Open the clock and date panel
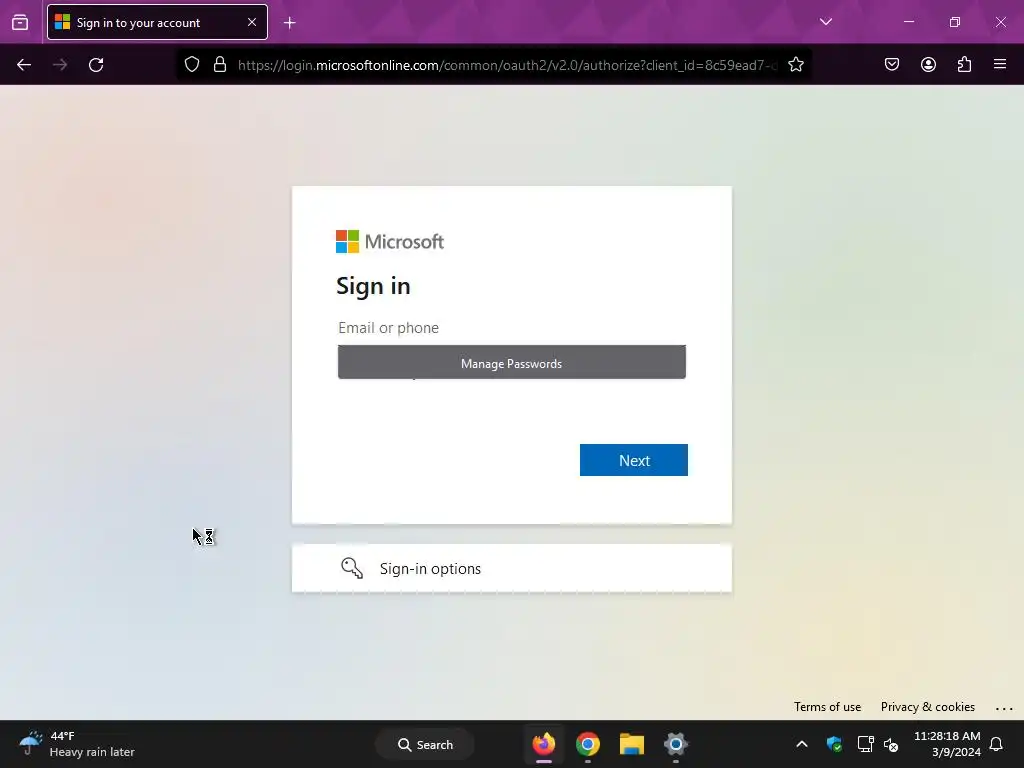The width and height of the screenshot is (1024, 768). (x=947, y=744)
